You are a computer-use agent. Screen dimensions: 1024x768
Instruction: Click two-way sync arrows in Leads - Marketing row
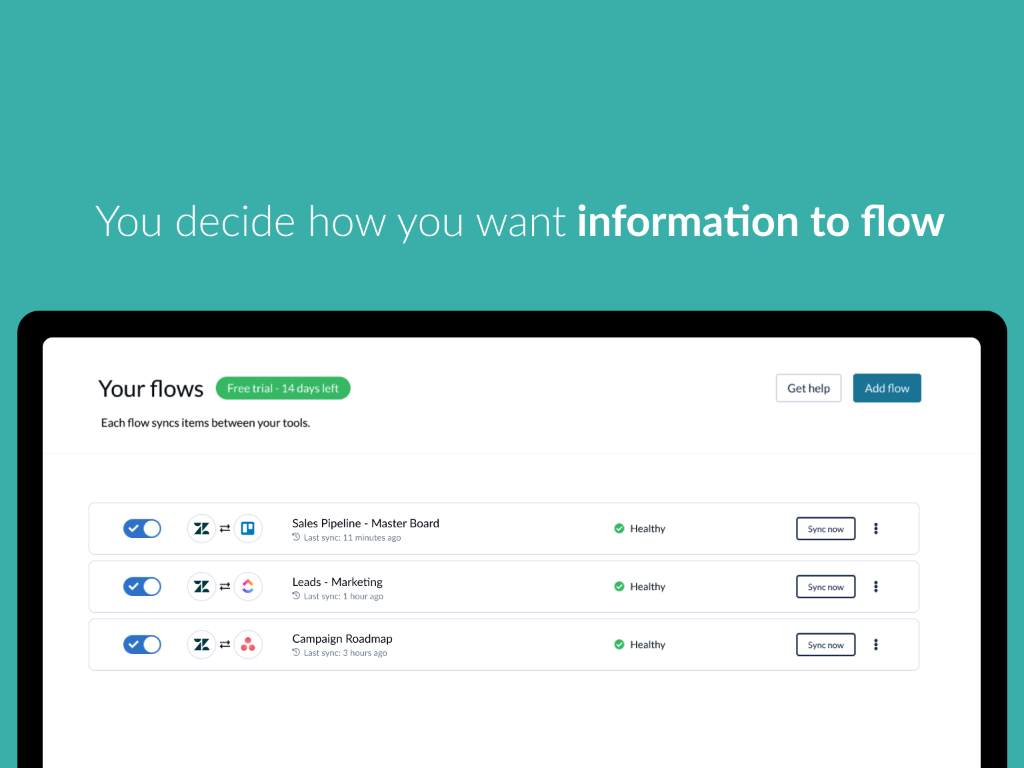[x=225, y=587]
